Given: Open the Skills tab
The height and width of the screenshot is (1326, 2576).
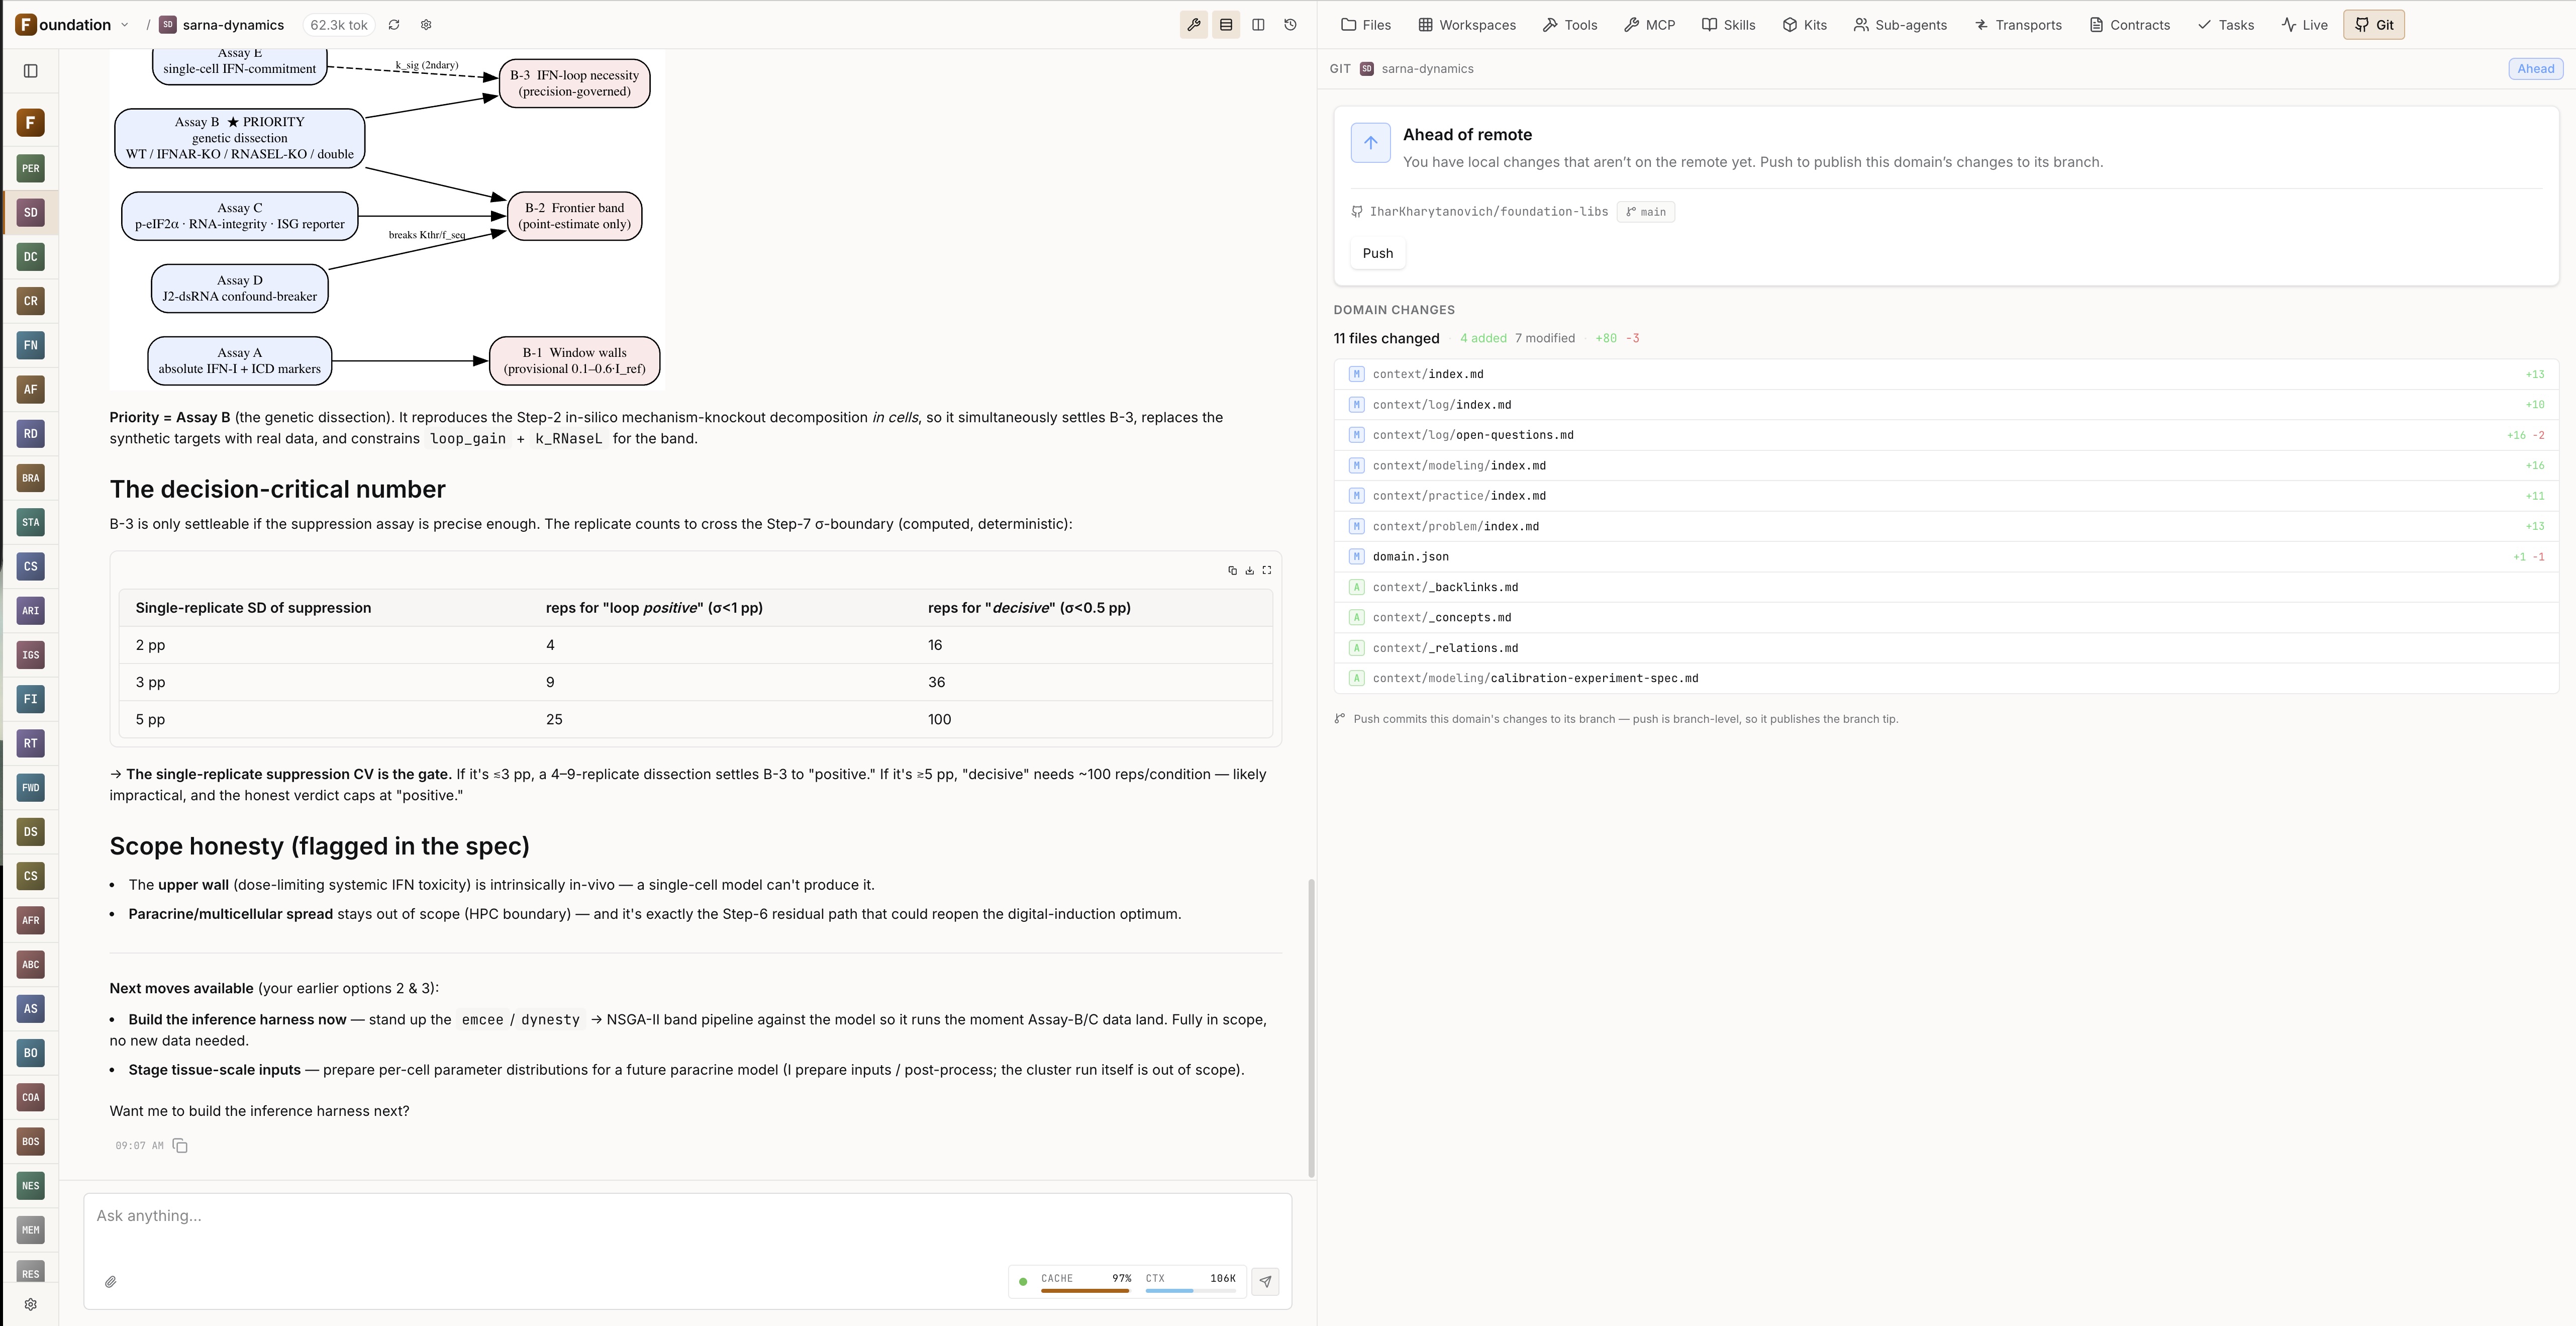Looking at the screenshot, I should coord(1729,25).
